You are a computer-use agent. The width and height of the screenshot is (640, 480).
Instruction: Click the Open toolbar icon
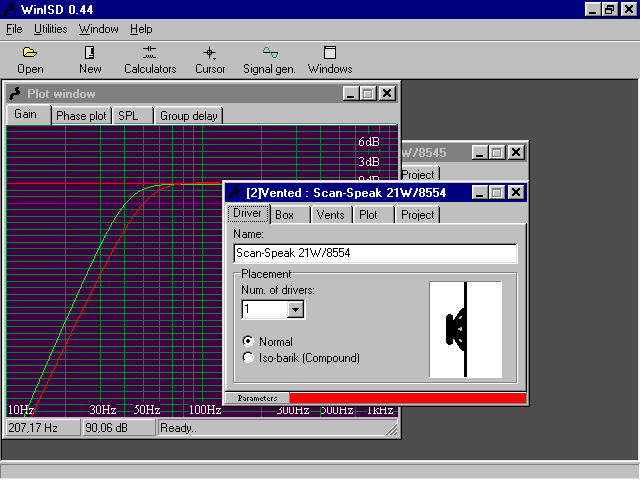[x=30, y=60]
